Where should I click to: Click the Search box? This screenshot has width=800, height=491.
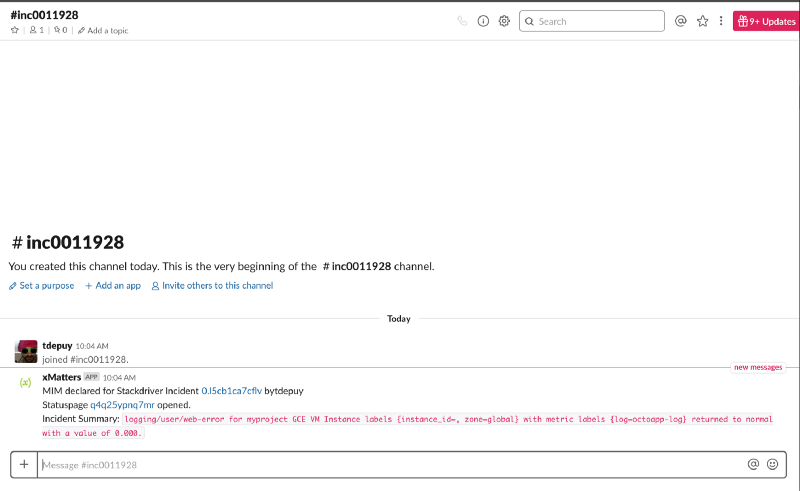tap(592, 21)
